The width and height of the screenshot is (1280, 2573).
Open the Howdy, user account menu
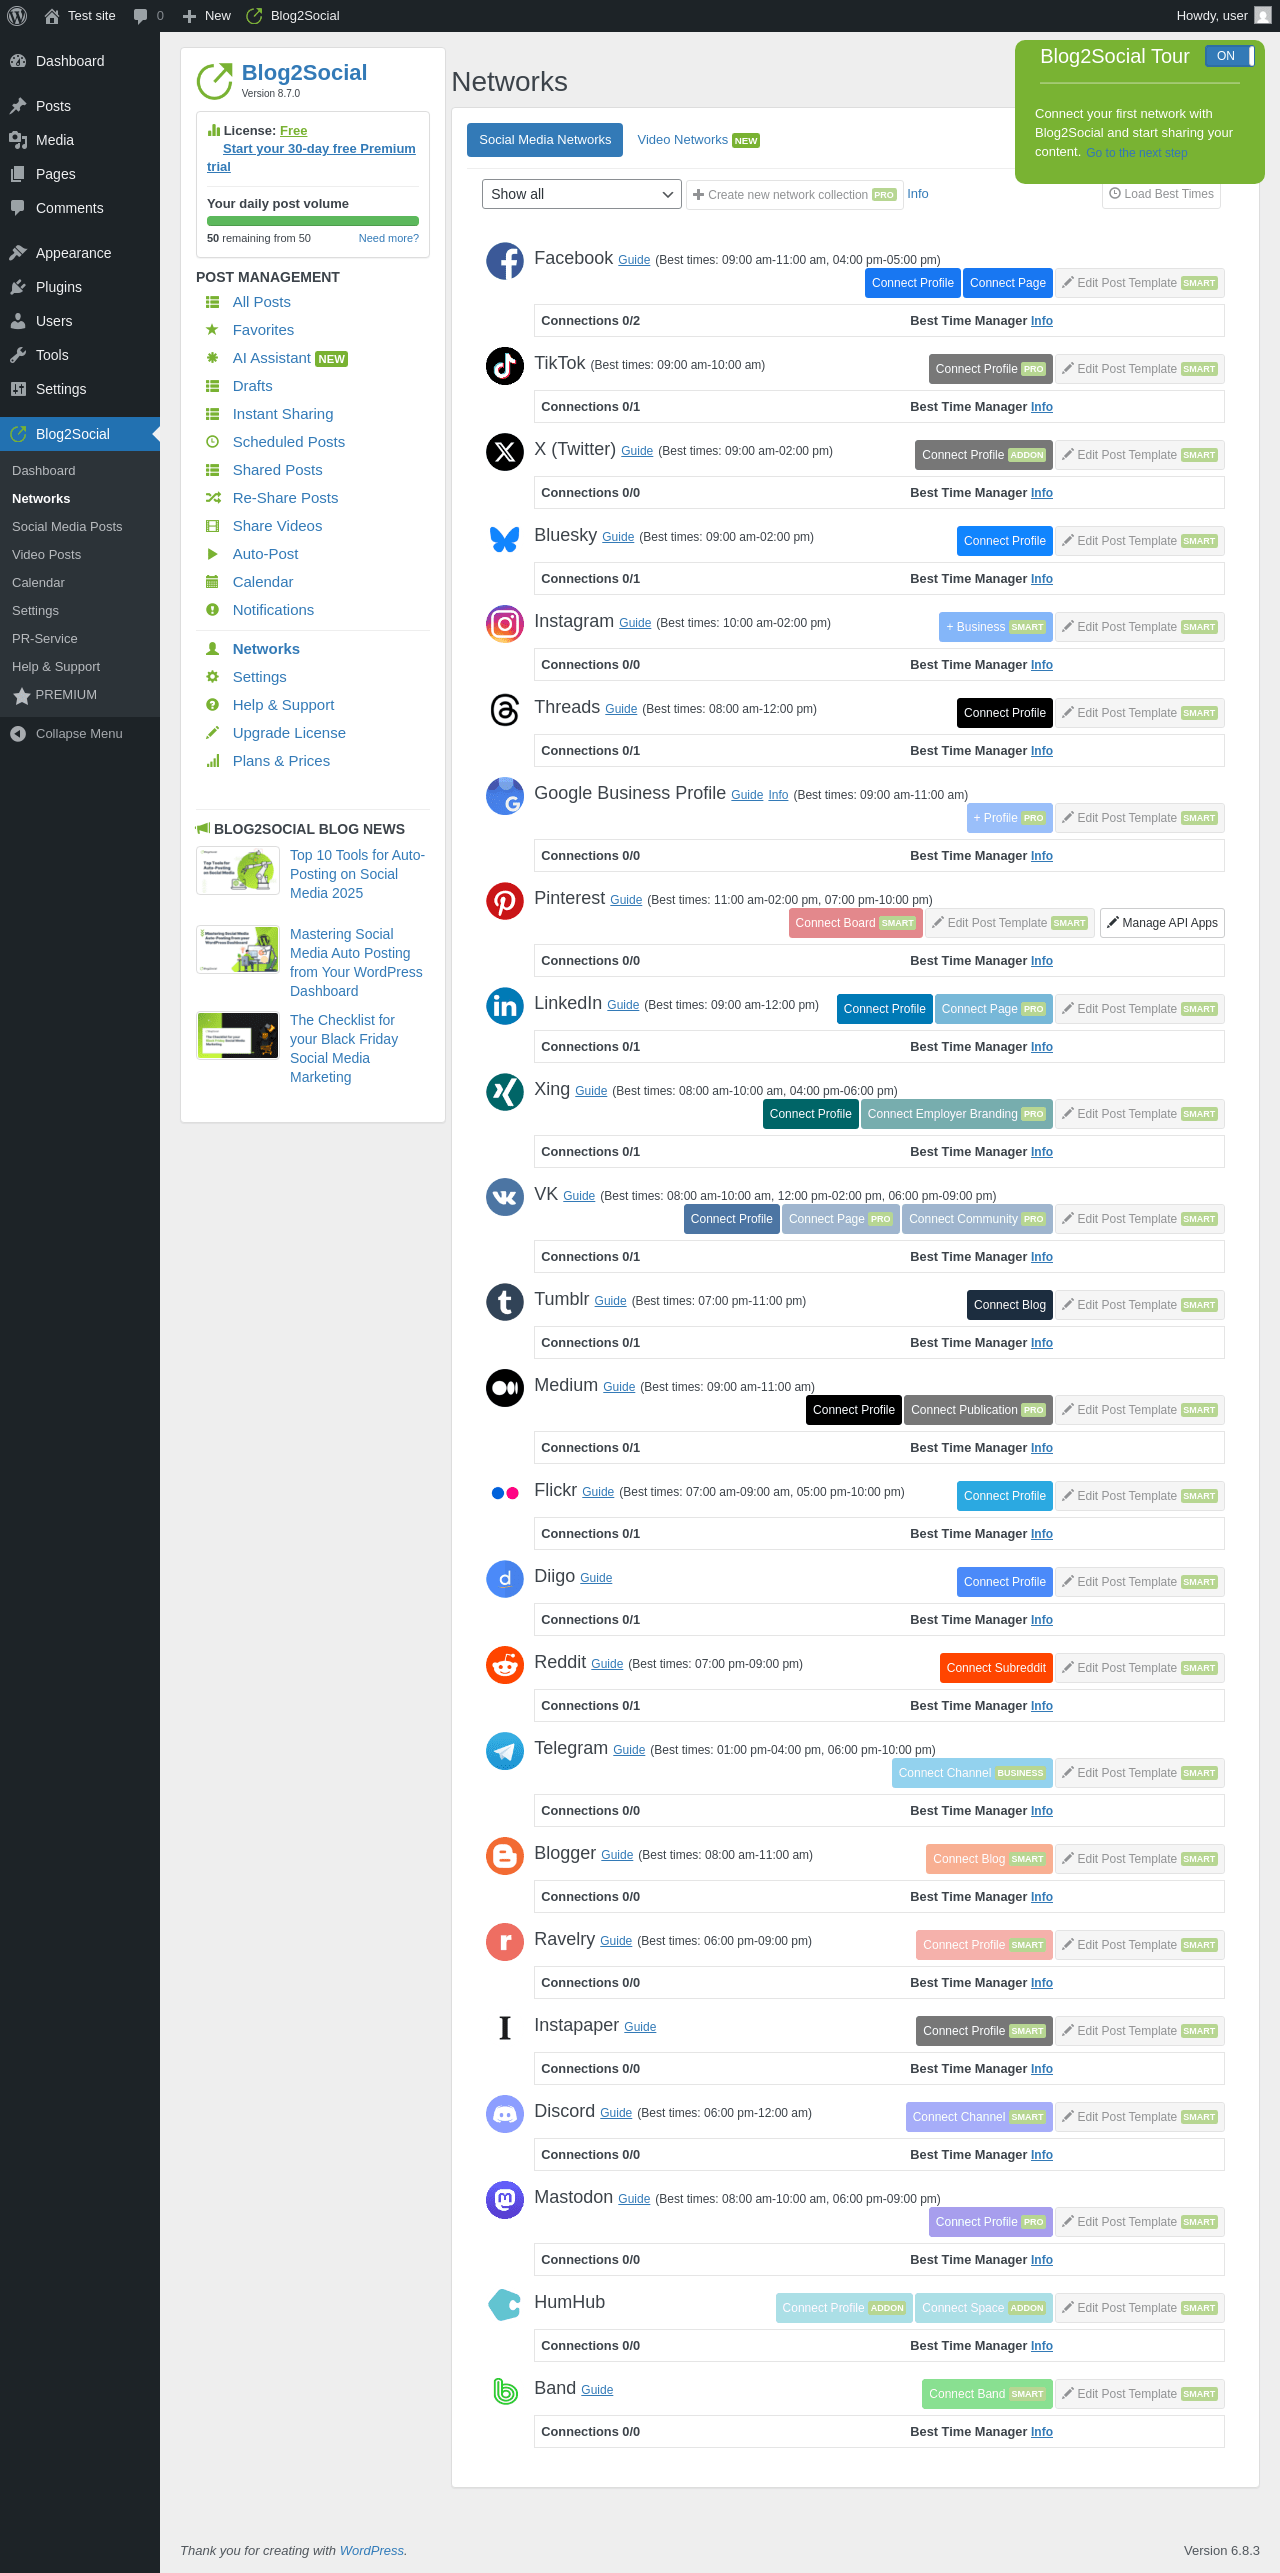click(x=1224, y=16)
